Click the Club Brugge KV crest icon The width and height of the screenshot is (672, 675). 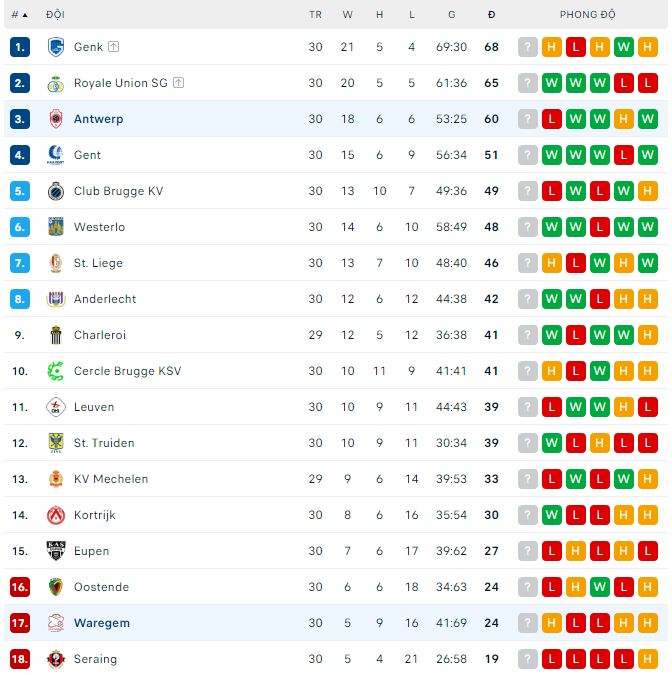(56, 191)
